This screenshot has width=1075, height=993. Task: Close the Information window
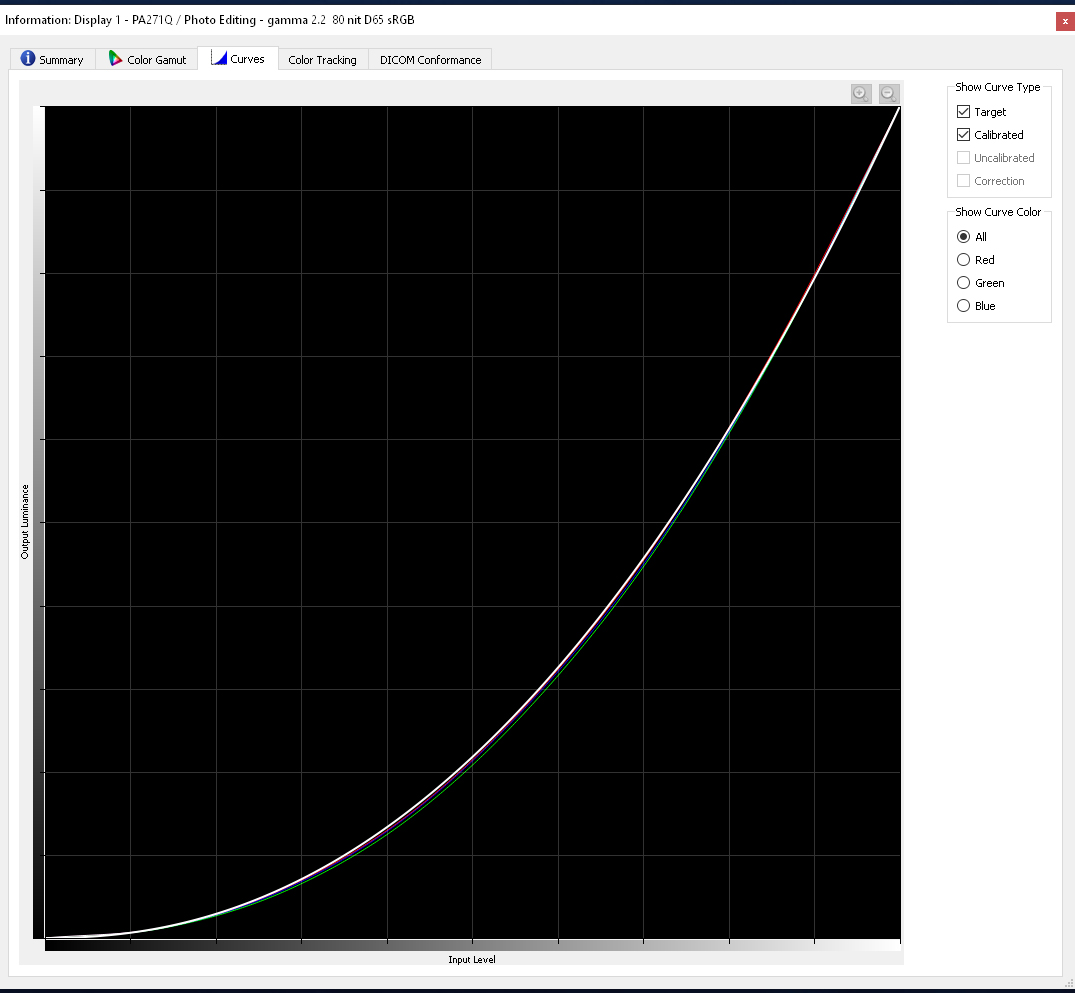[1065, 20]
